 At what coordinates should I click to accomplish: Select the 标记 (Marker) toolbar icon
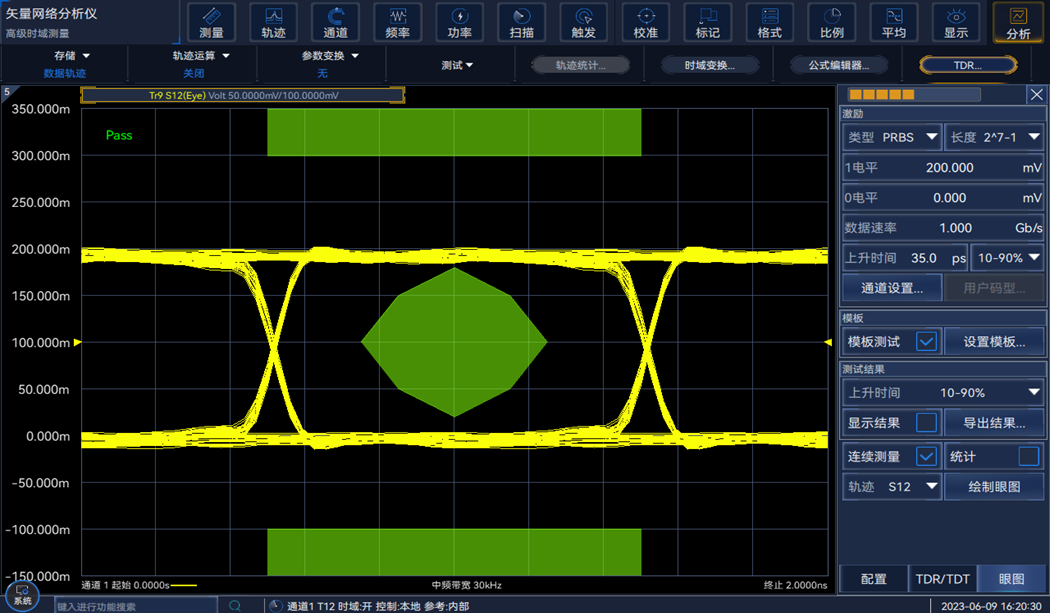pos(707,22)
